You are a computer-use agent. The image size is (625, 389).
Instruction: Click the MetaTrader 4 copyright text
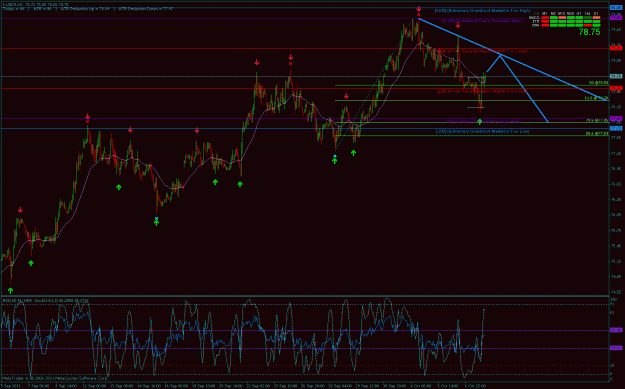(55, 377)
